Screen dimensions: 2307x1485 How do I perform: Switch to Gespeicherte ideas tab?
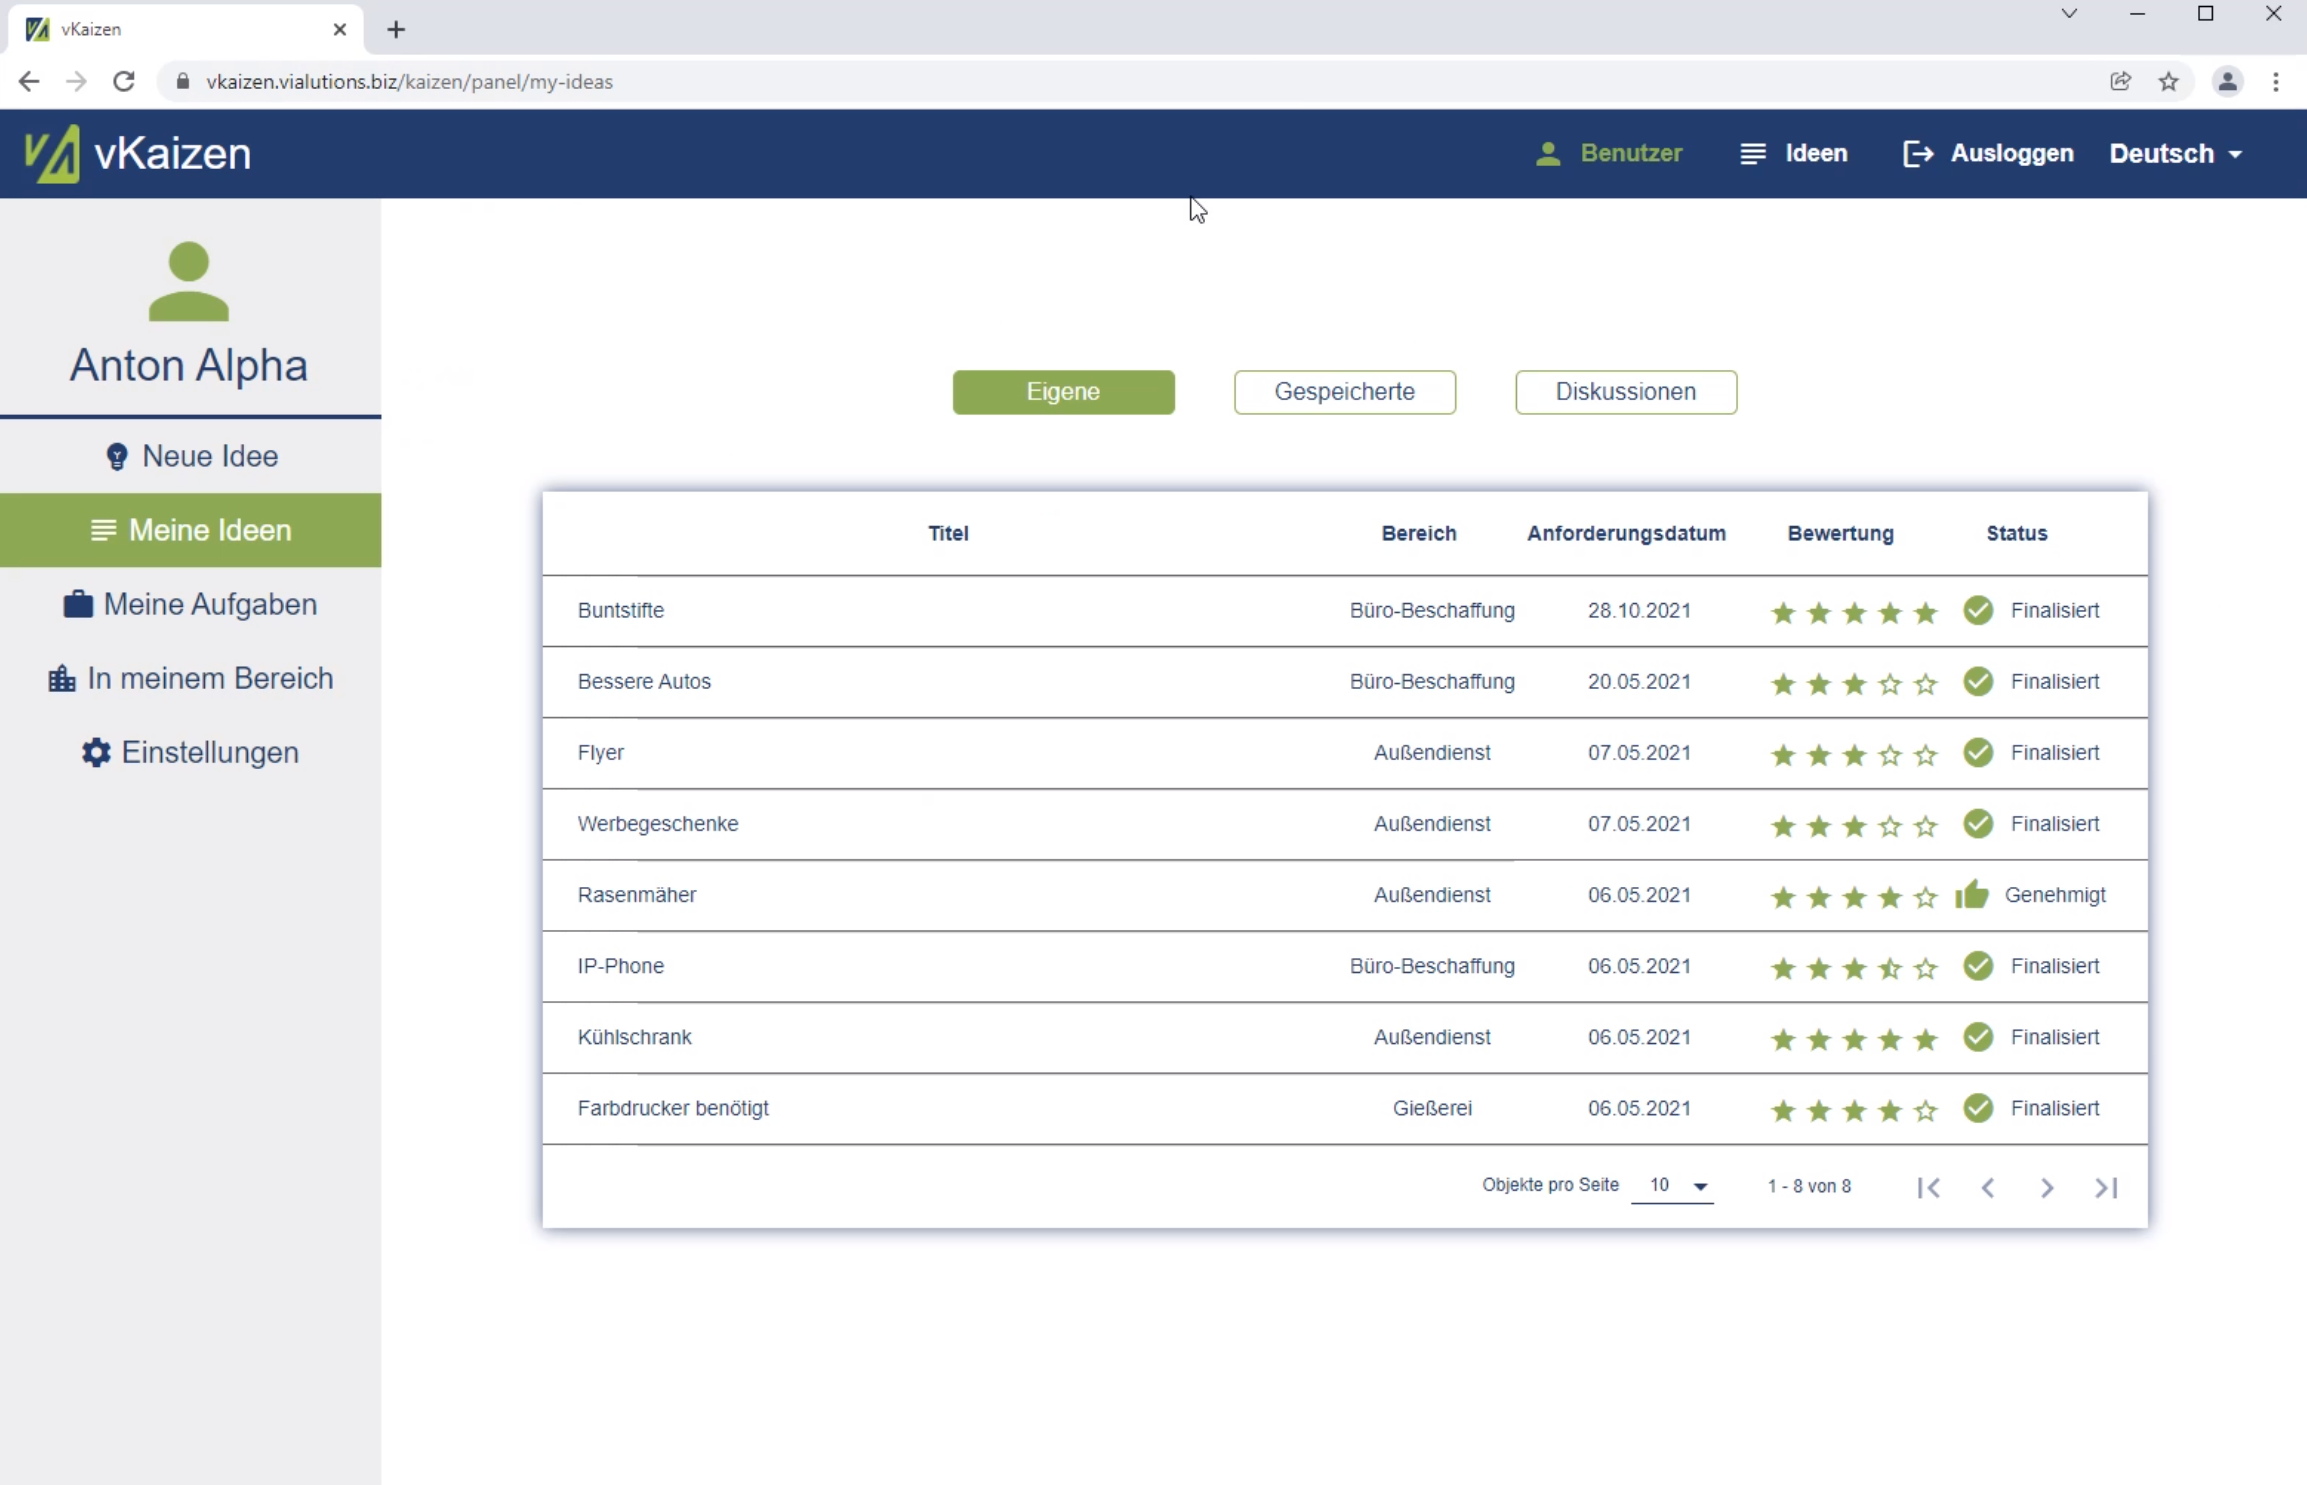(x=1344, y=391)
